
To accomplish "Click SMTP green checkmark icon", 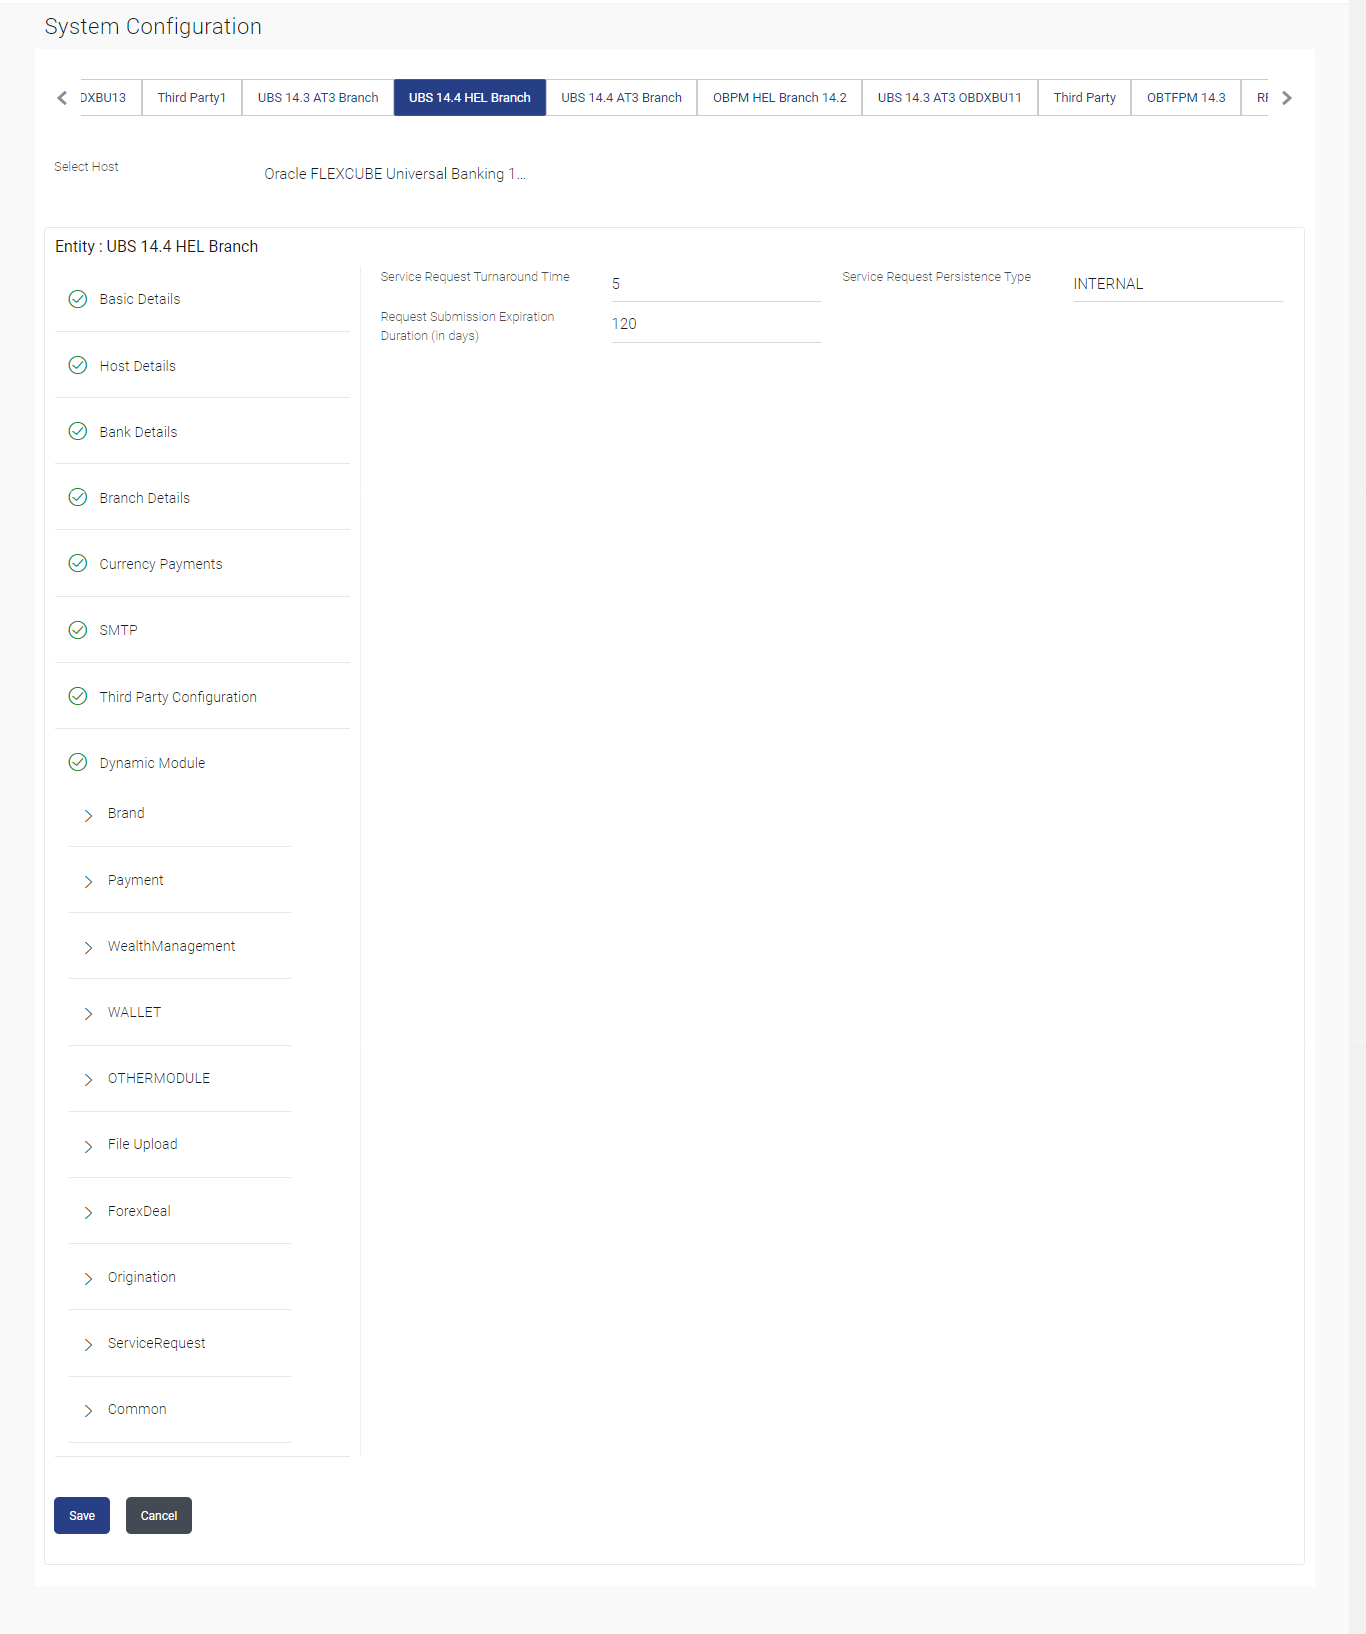I will (x=77, y=630).
